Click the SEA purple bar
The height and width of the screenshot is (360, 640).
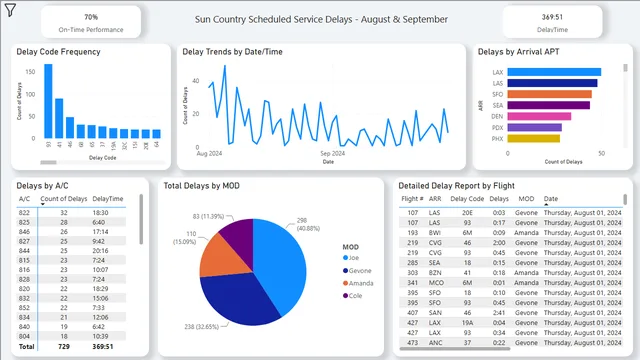[549, 105]
